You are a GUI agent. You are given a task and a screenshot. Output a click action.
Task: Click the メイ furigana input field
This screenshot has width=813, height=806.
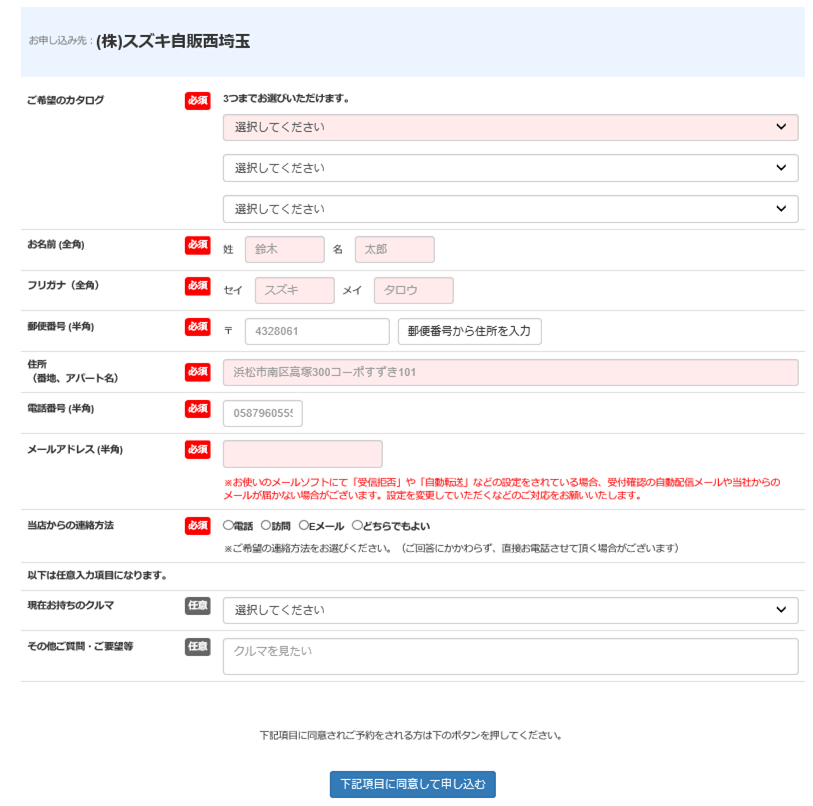414,290
